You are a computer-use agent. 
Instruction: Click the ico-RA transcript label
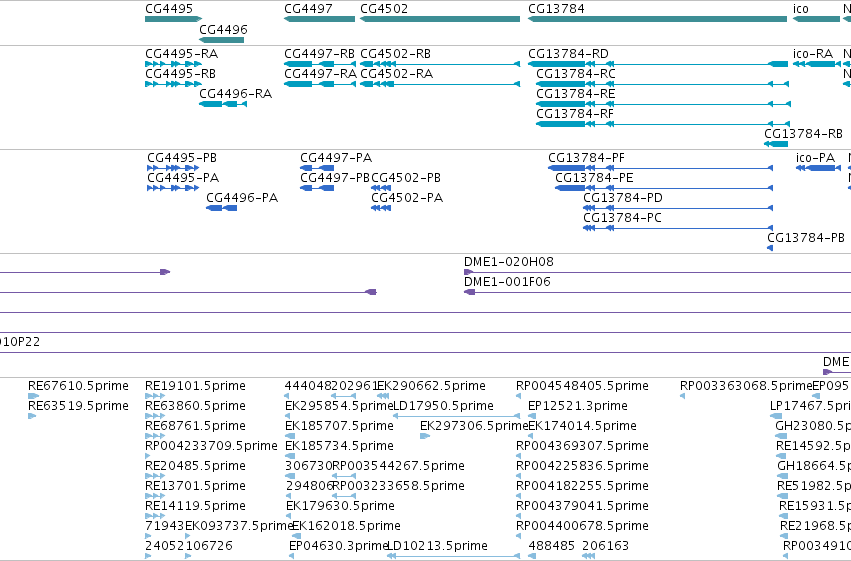[x=812, y=54]
